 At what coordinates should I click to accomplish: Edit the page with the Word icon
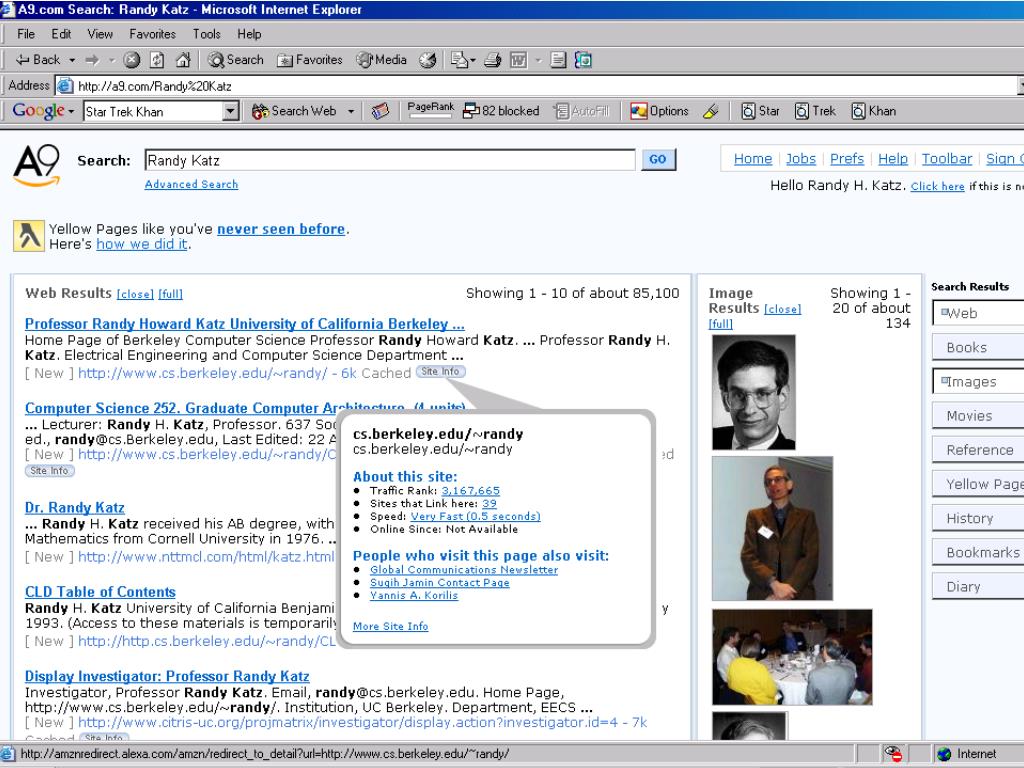tap(519, 60)
